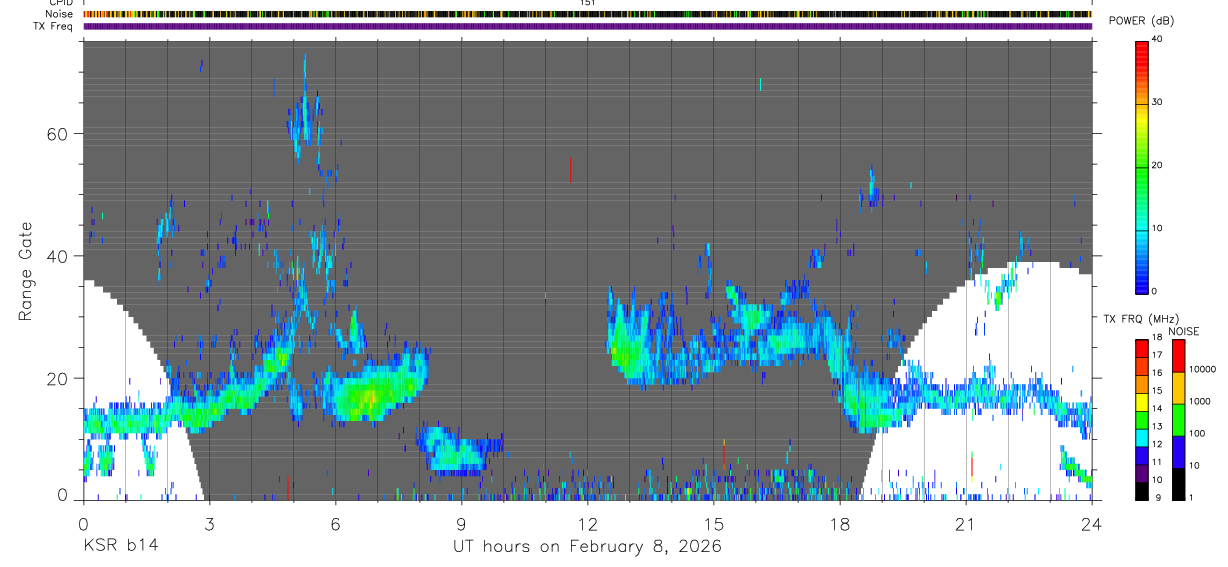1228x567 pixels.
Task: Click the "Noise" row label at top left
Action: [x=59, y=15]
